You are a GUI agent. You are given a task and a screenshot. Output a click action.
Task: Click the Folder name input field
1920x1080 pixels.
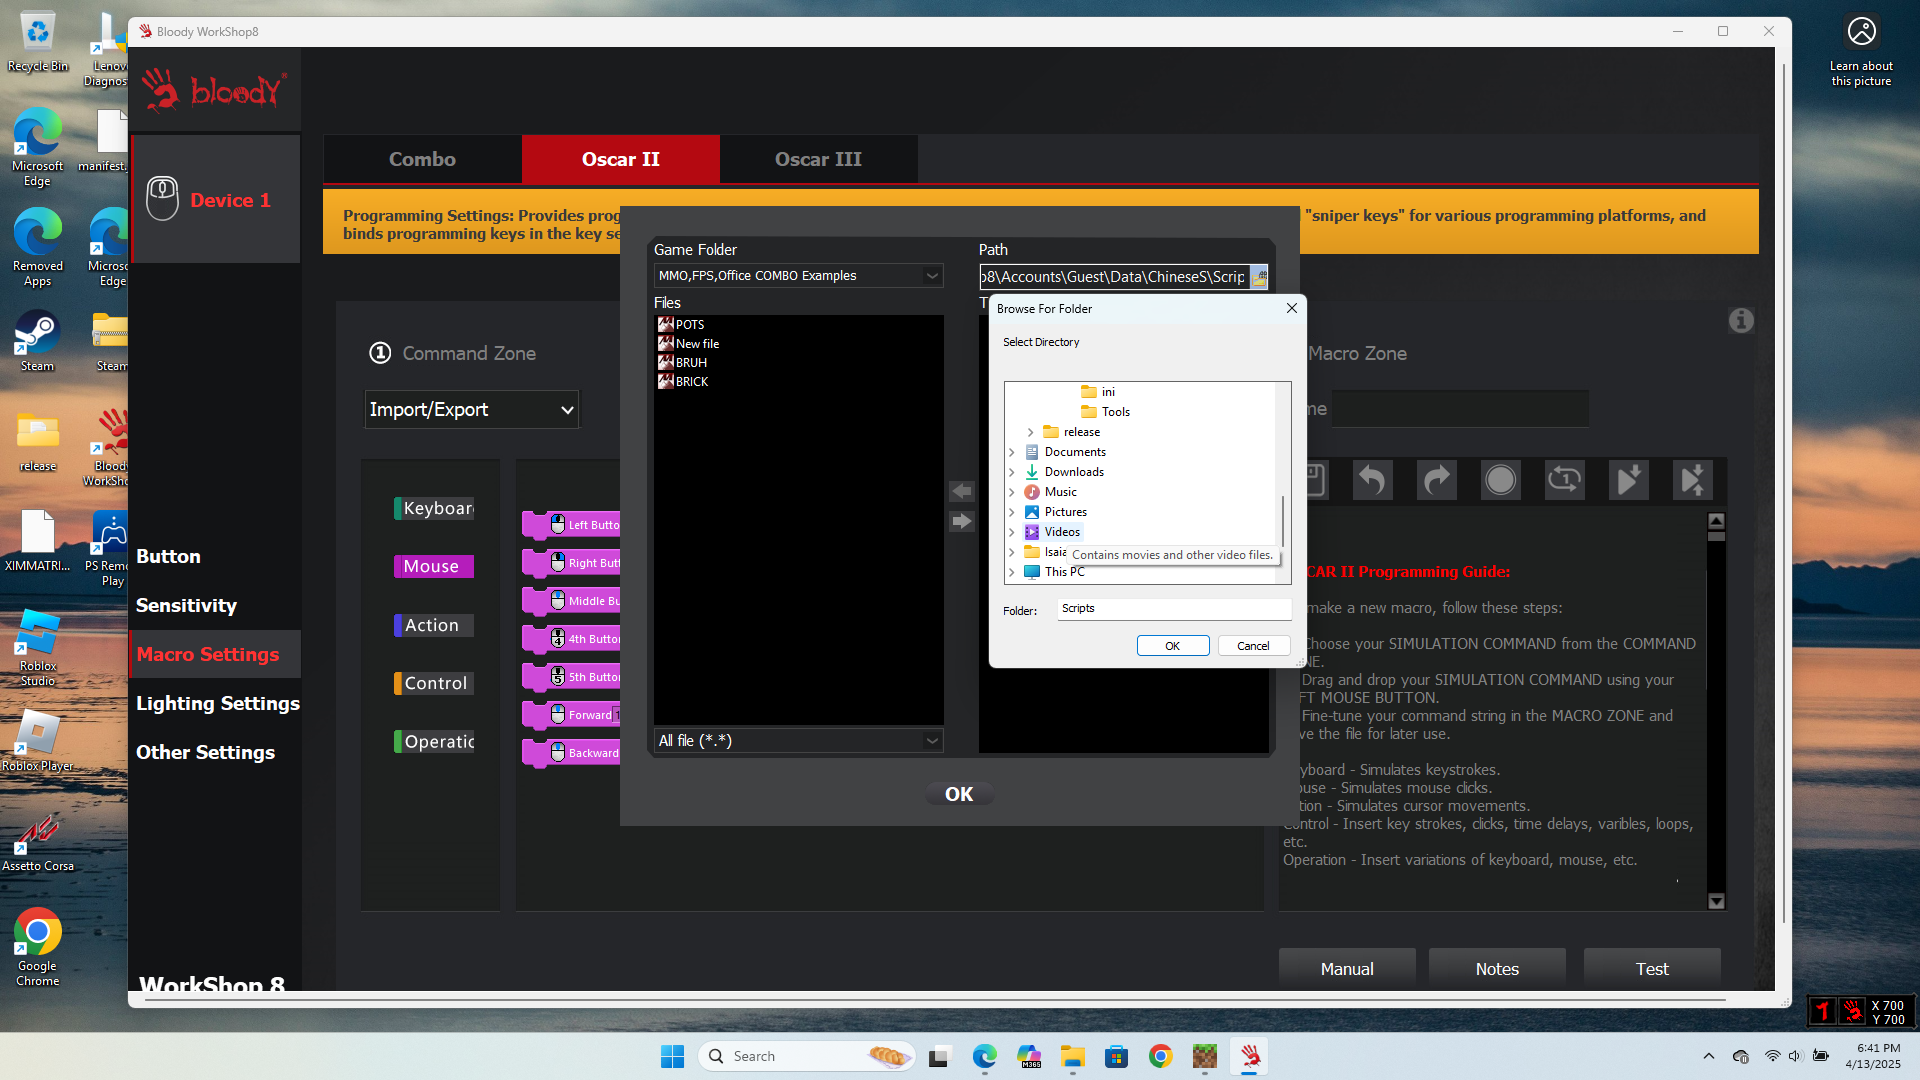(x=1173, y=609)
